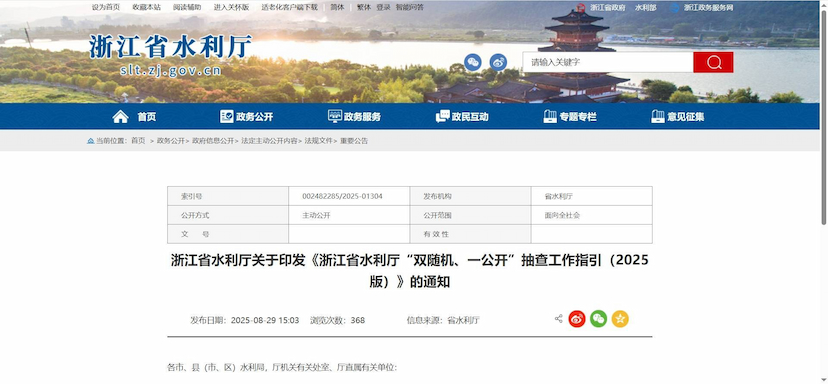Share article to Weibo via red icon

577,319
